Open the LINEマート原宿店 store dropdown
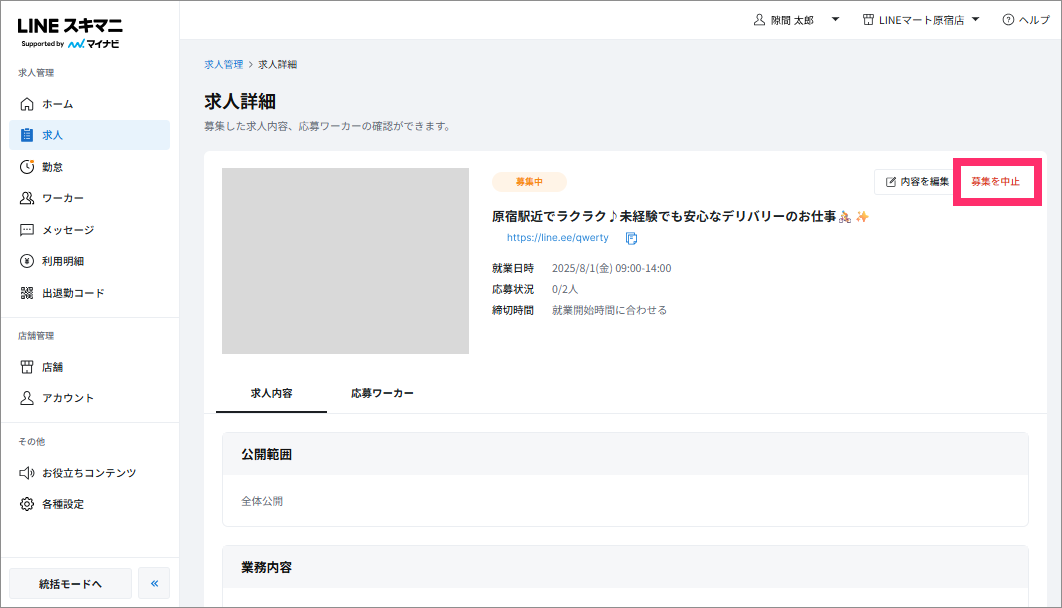Image resolution: width=1062 pixels, height=608 pixels. pyautogui.click(x=921, y=20)
